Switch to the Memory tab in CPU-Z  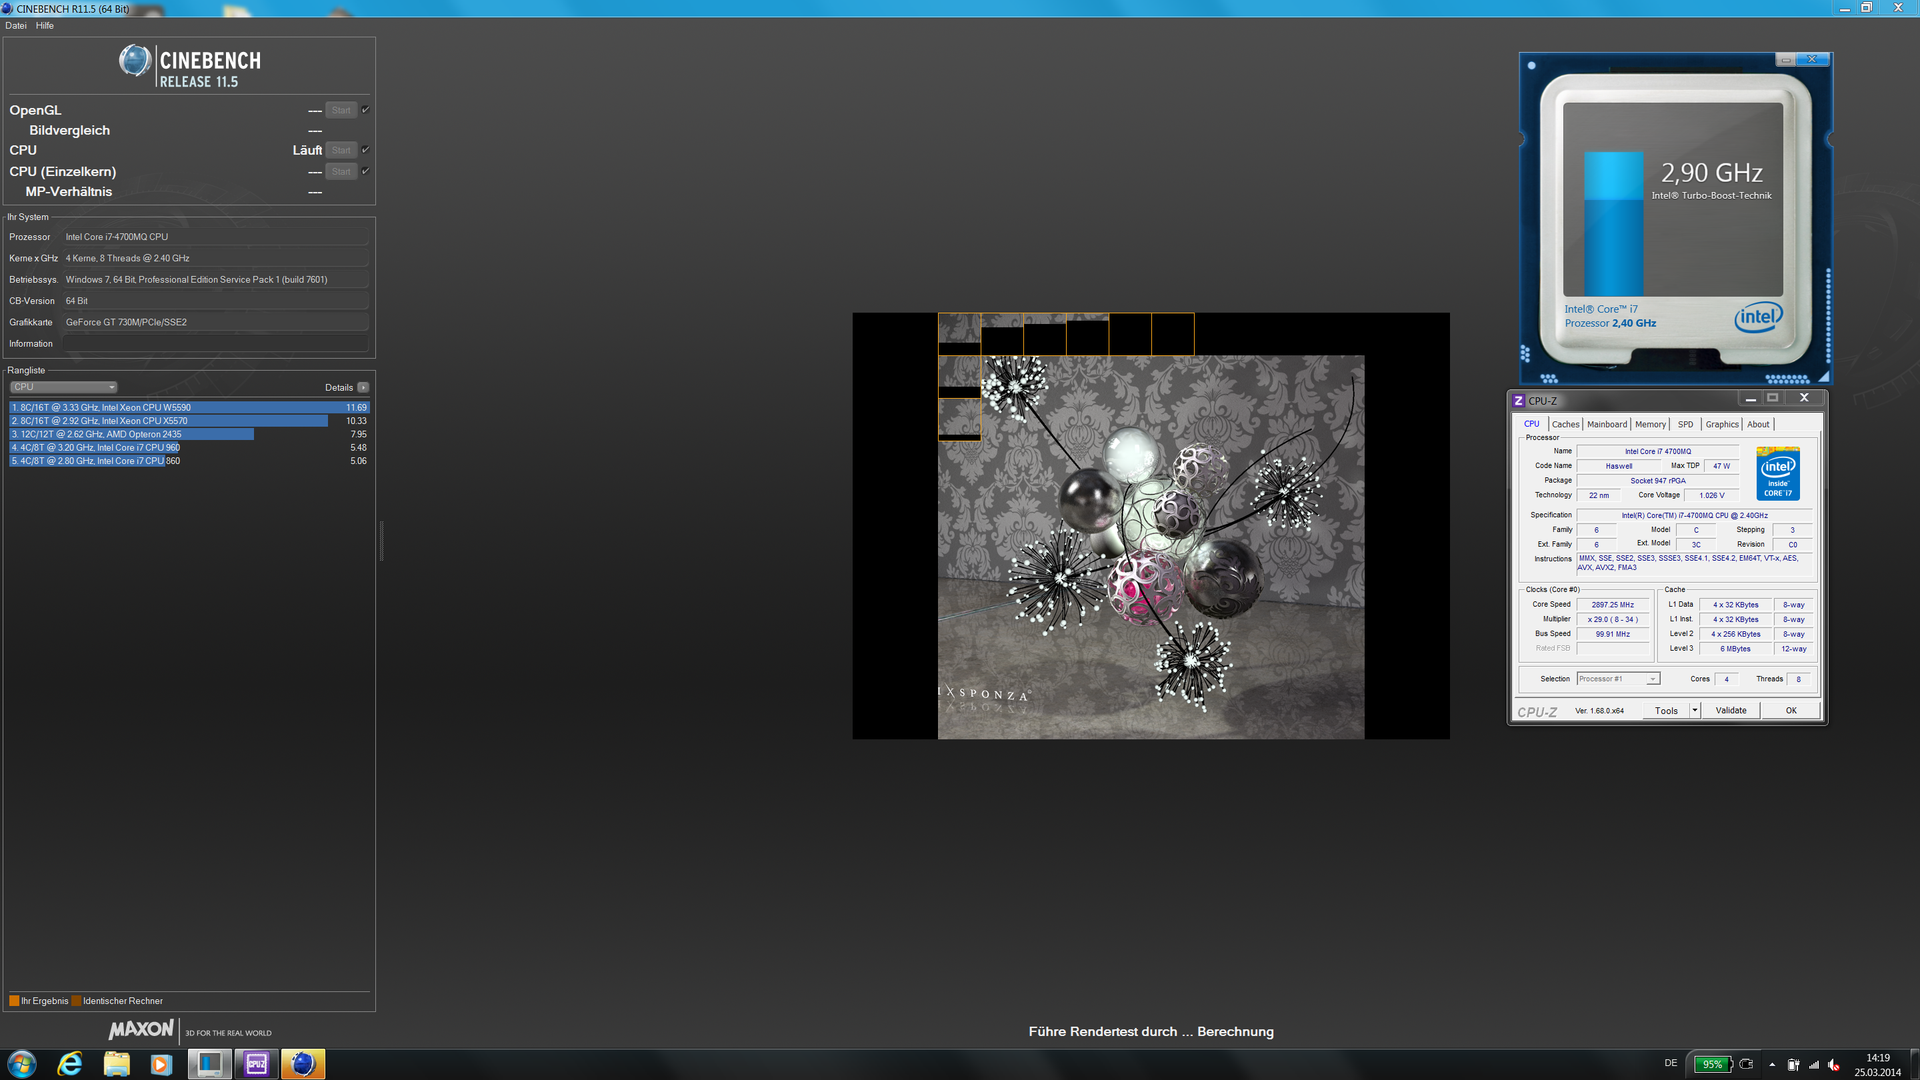1650,424
